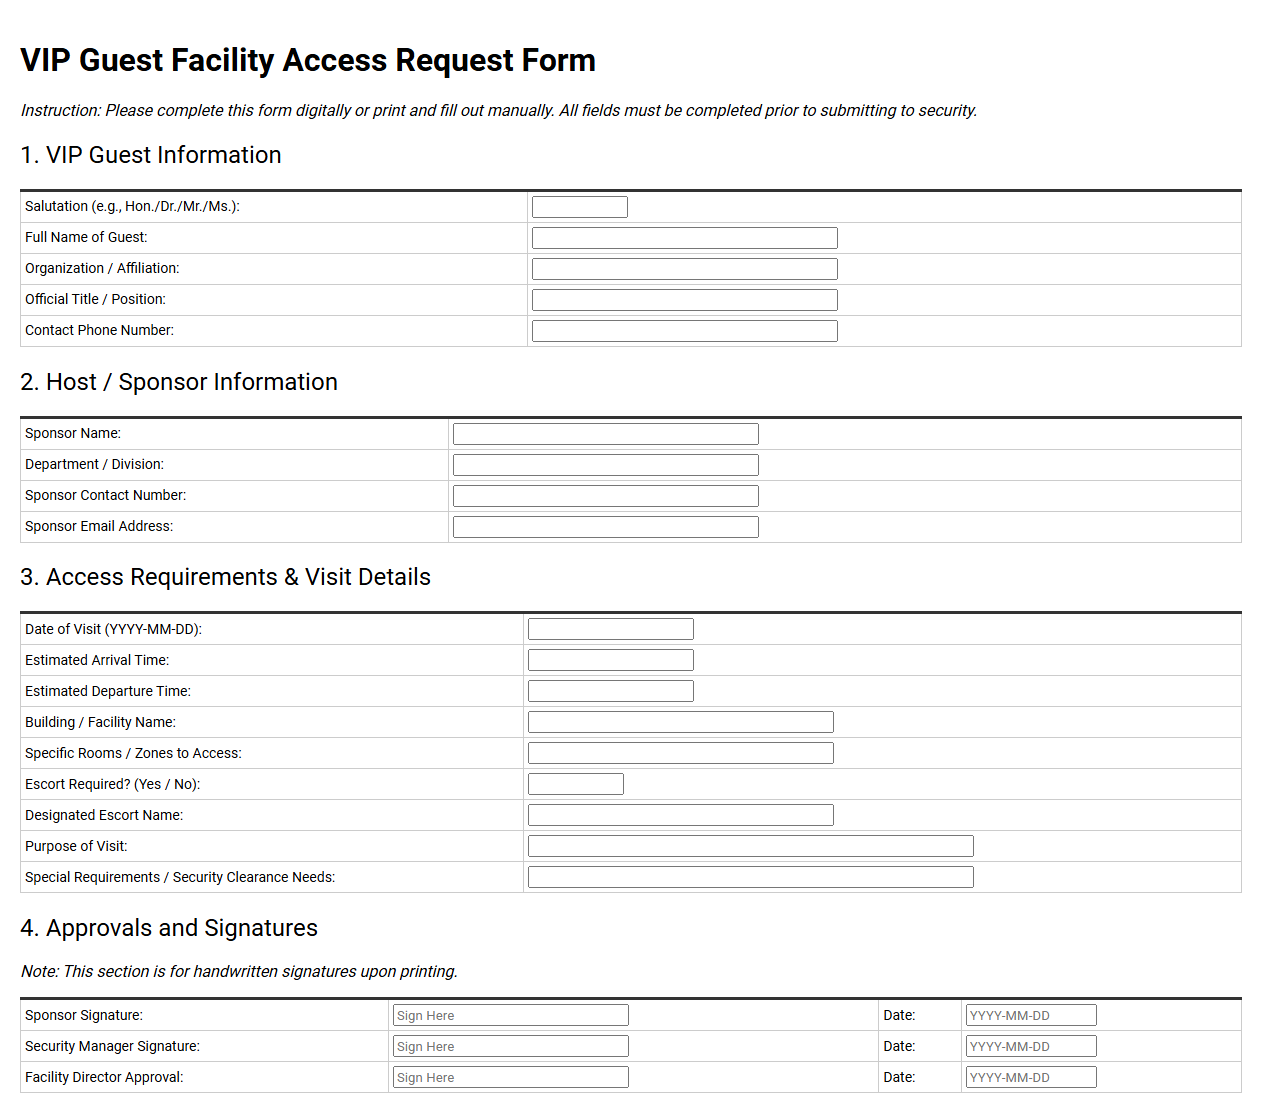This screenshot has height=1120, width=1262.
Task: Click the Purpose of Visit field
Action: (751, 846)
